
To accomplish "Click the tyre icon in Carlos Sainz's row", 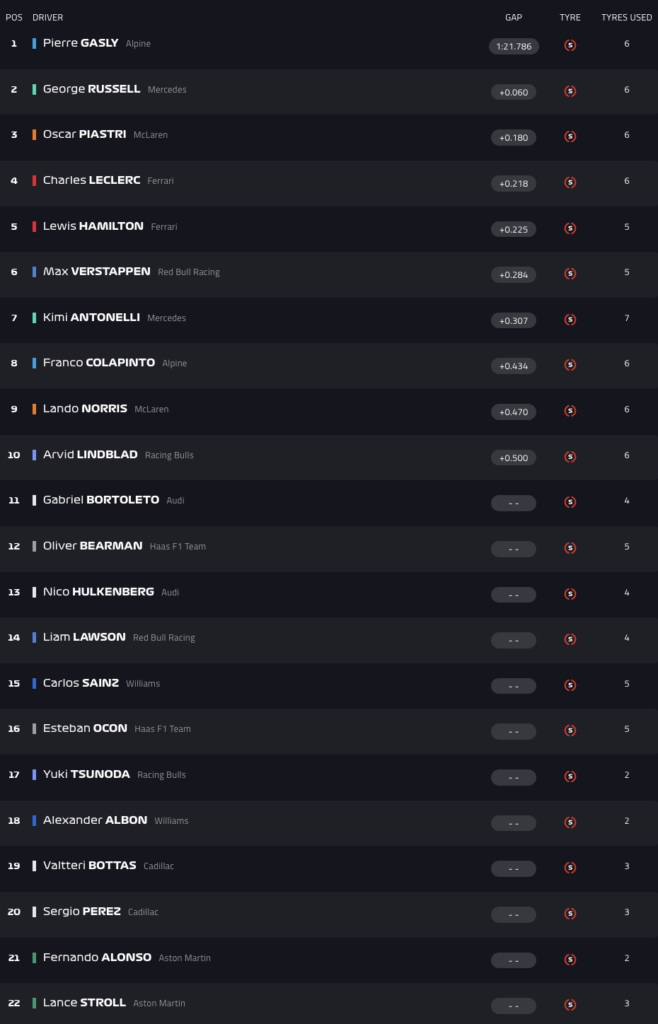I will 570,685.
